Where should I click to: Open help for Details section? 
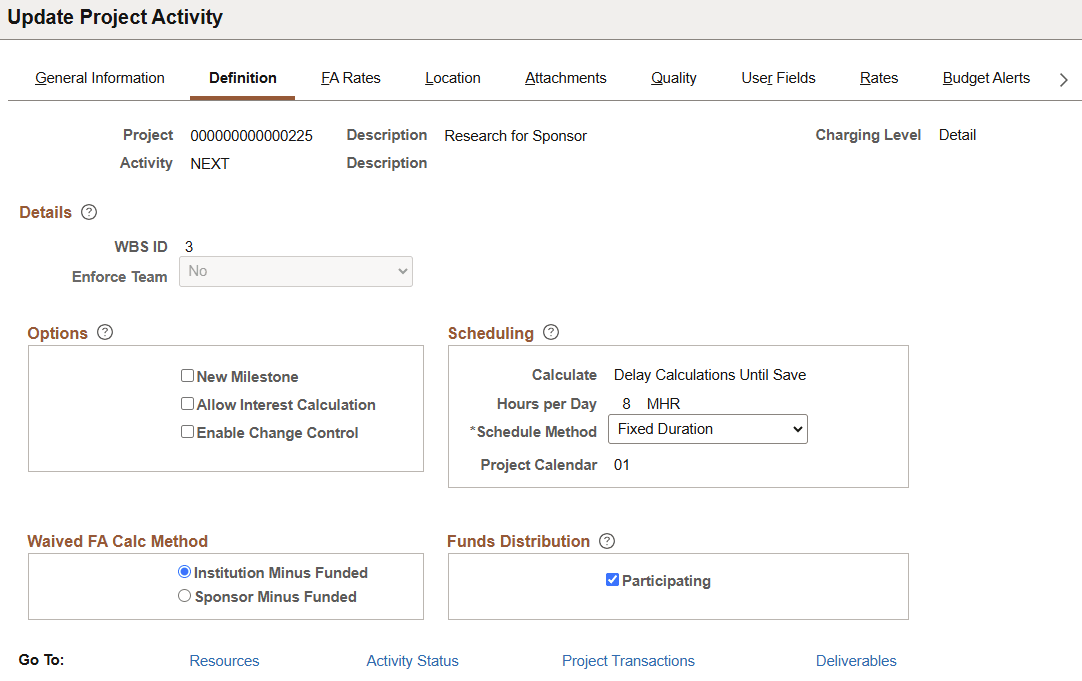point(89,212)
